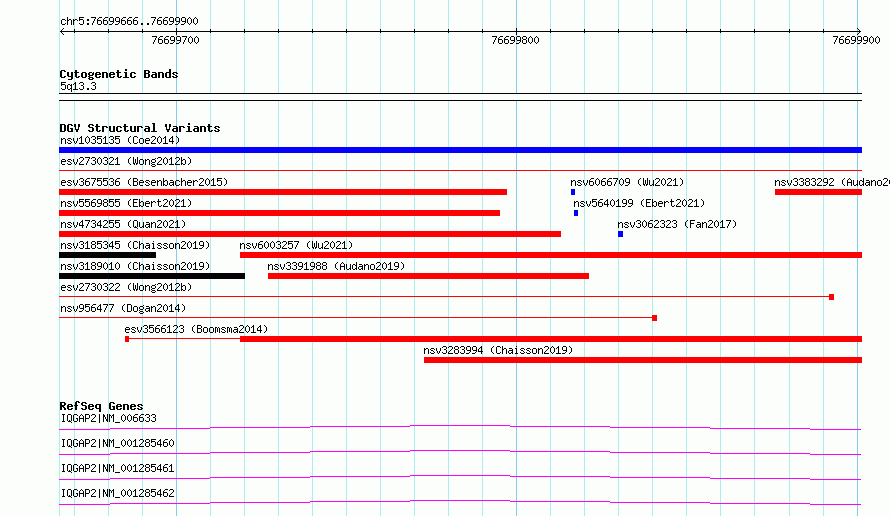Select the 5q13.3 band label
890x516 pixels.
coord(78,86)
